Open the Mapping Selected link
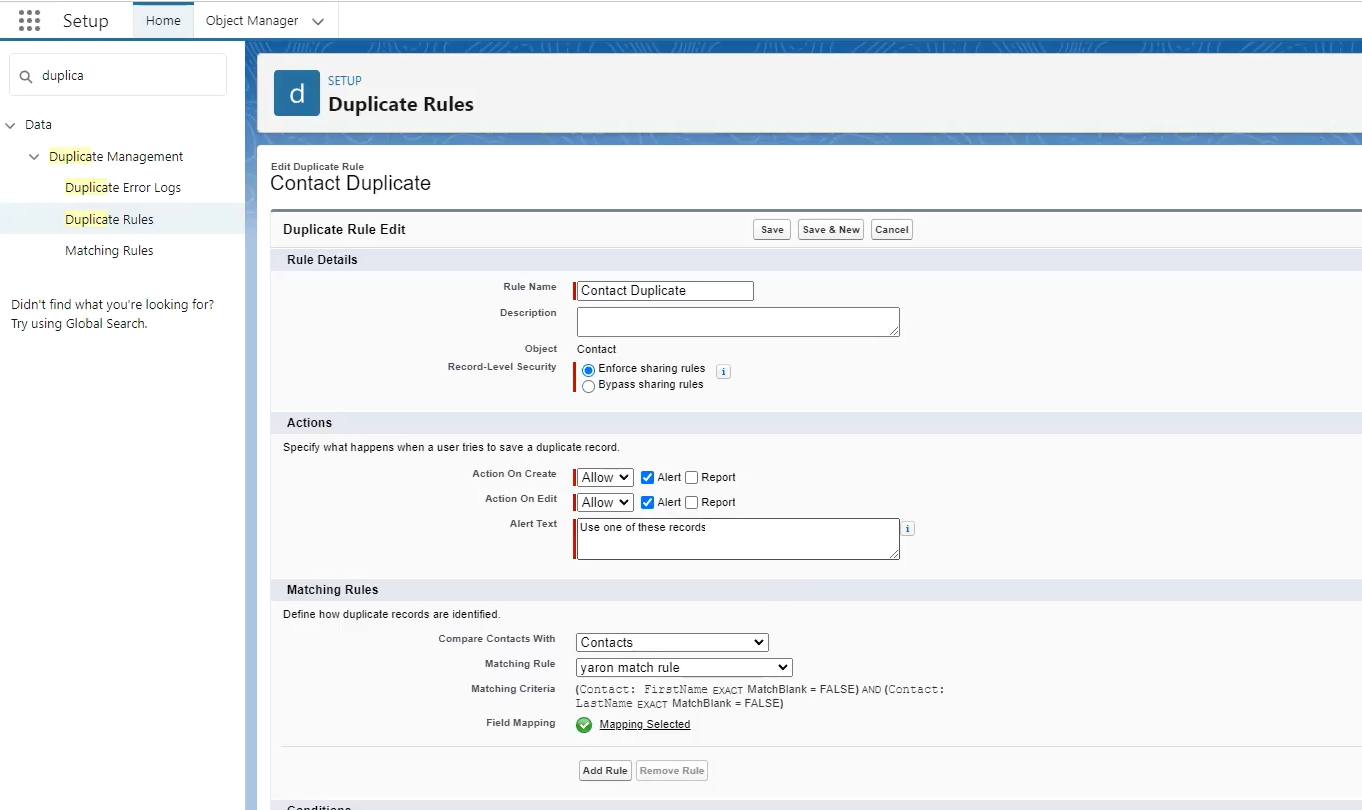The image size is (1362, 810). coord(645,724)
